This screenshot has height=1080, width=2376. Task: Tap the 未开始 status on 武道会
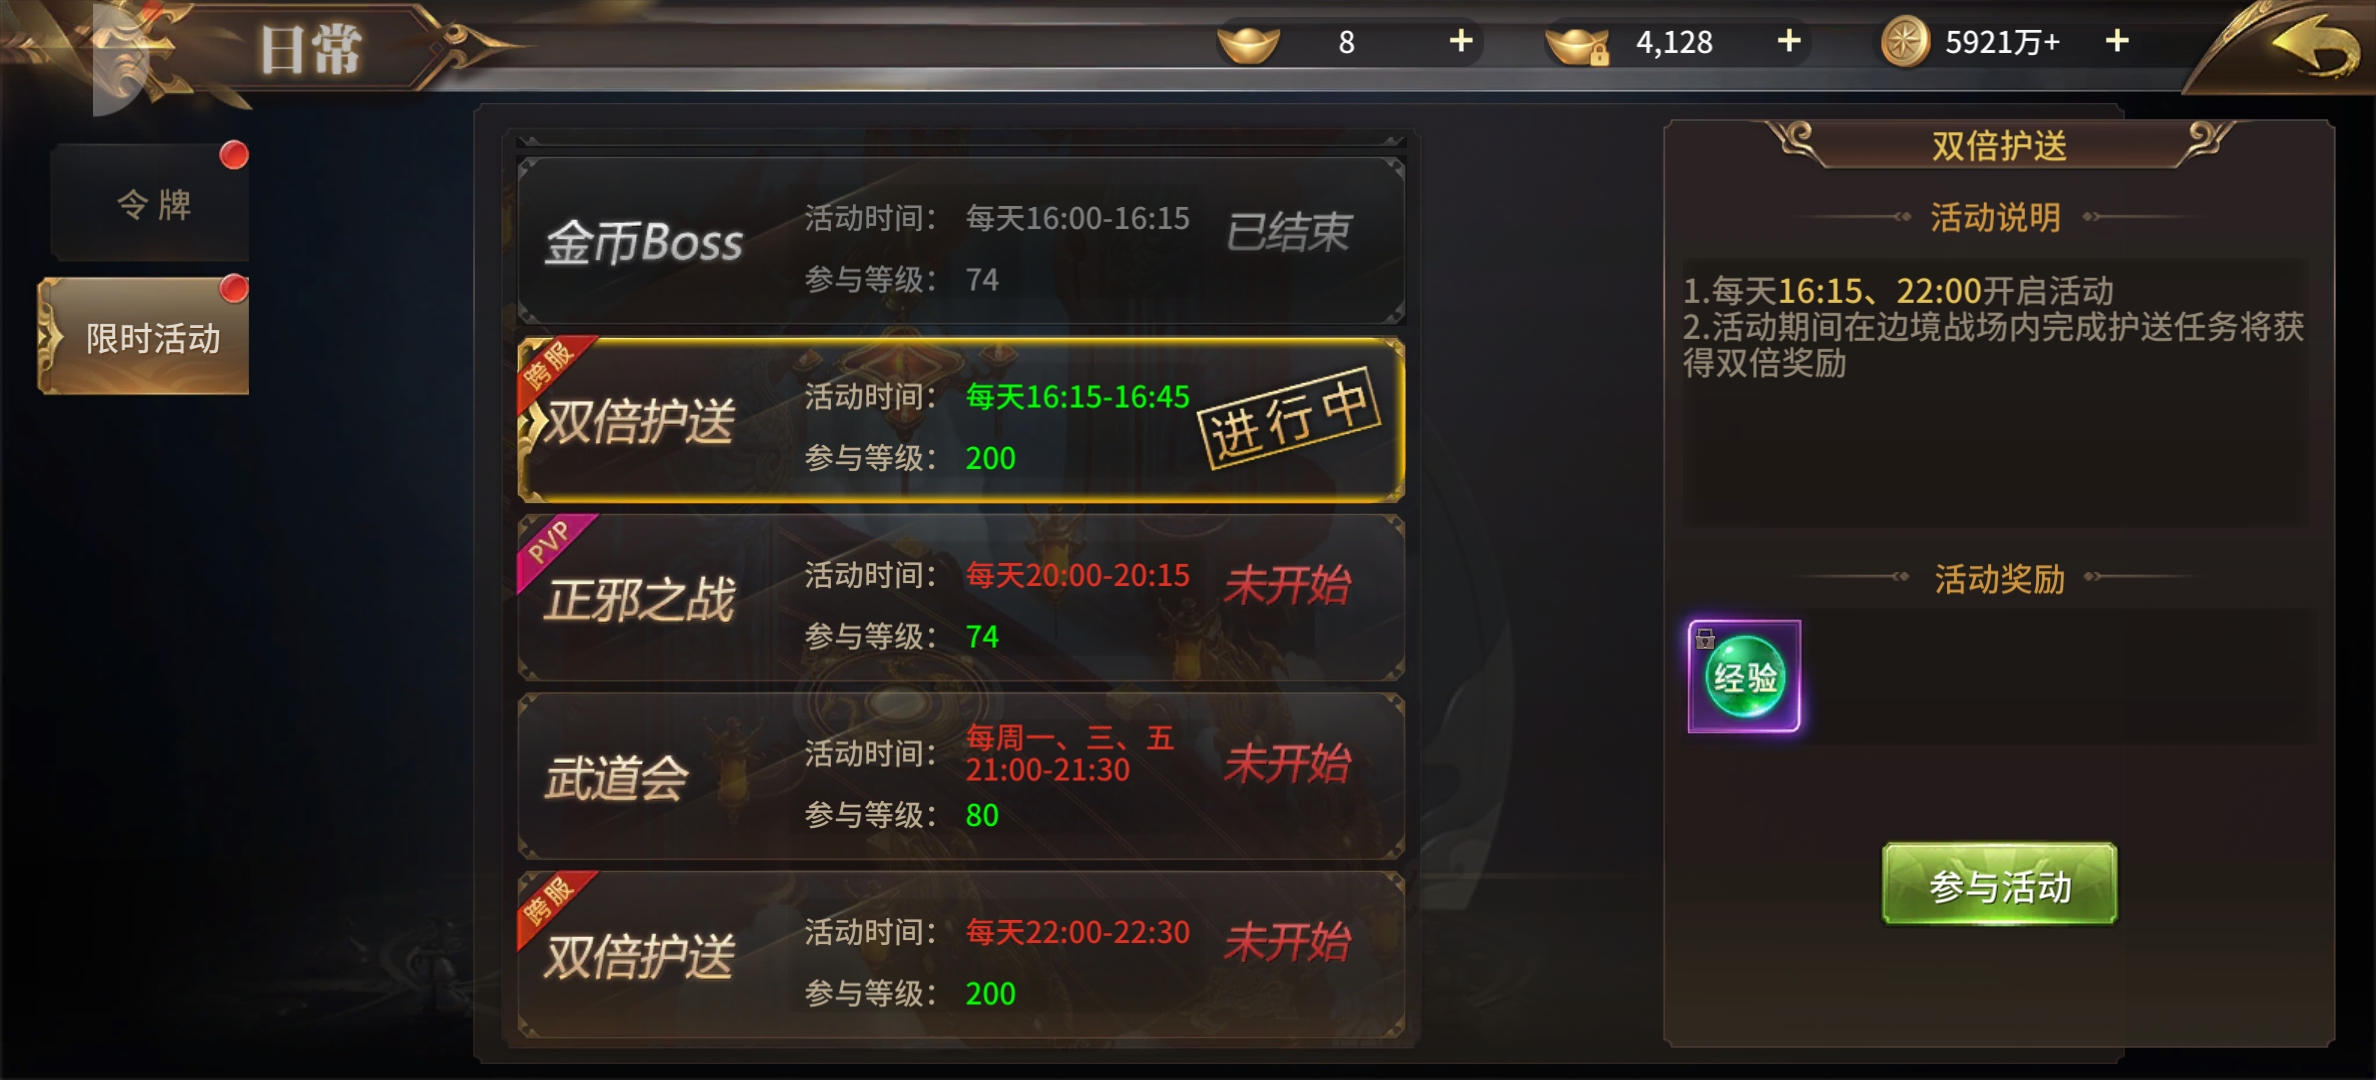point(1289,764)
